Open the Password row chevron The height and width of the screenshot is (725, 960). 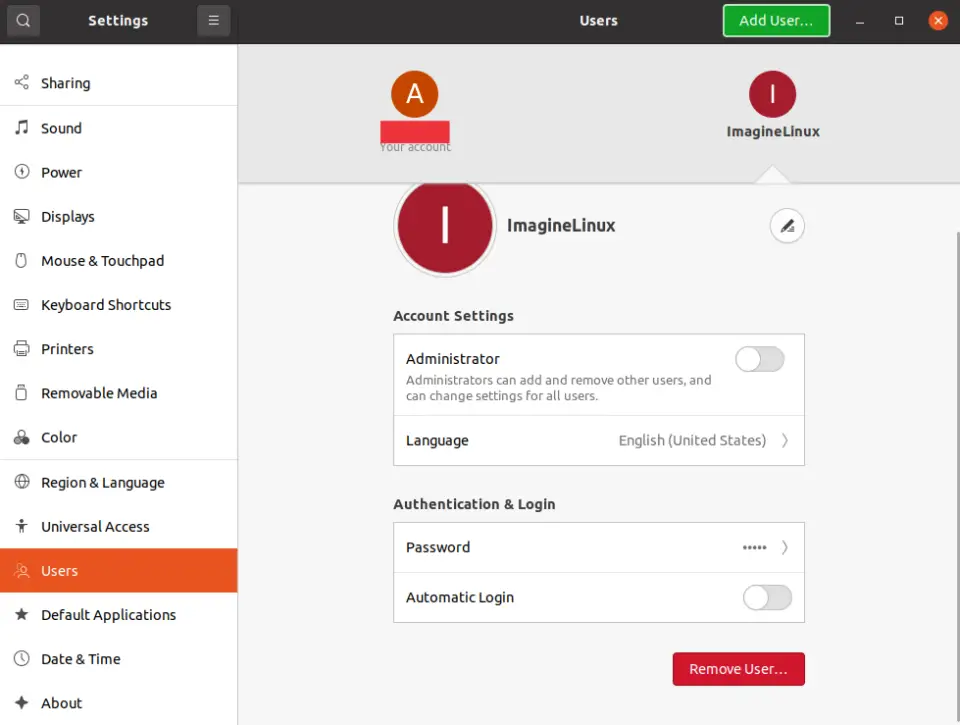pyautogui.click(x=785, y=548)
